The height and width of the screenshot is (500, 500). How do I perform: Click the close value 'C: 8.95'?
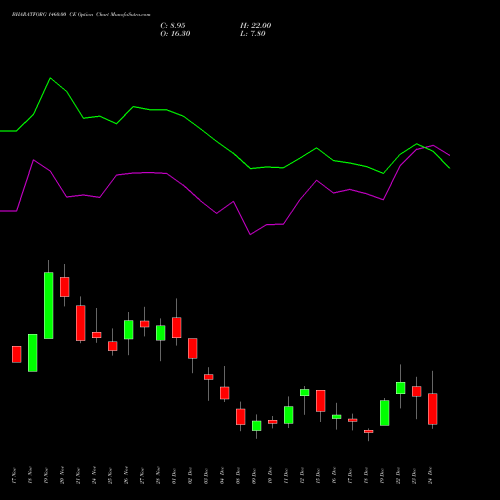click(x=173, y=26)
